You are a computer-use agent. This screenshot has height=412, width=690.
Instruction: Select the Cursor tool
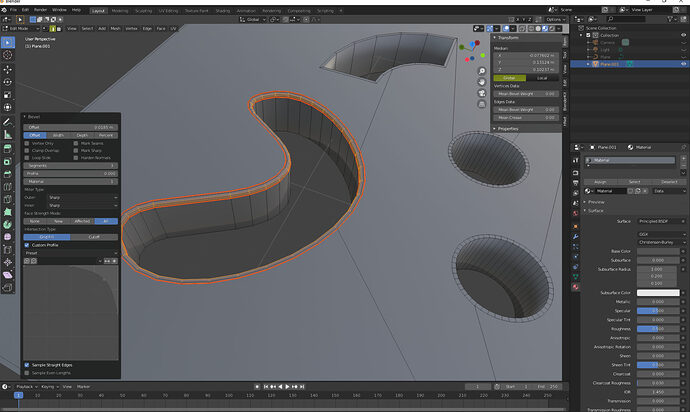(7, 55)
